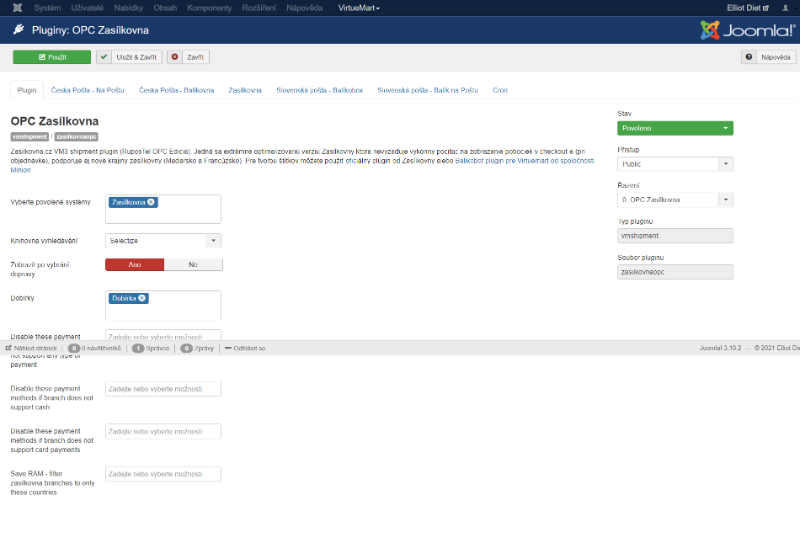
Task: Switch to Česká Pošta - Na Poštu tab
Action: pyautogui.click(x=88, y=90)
